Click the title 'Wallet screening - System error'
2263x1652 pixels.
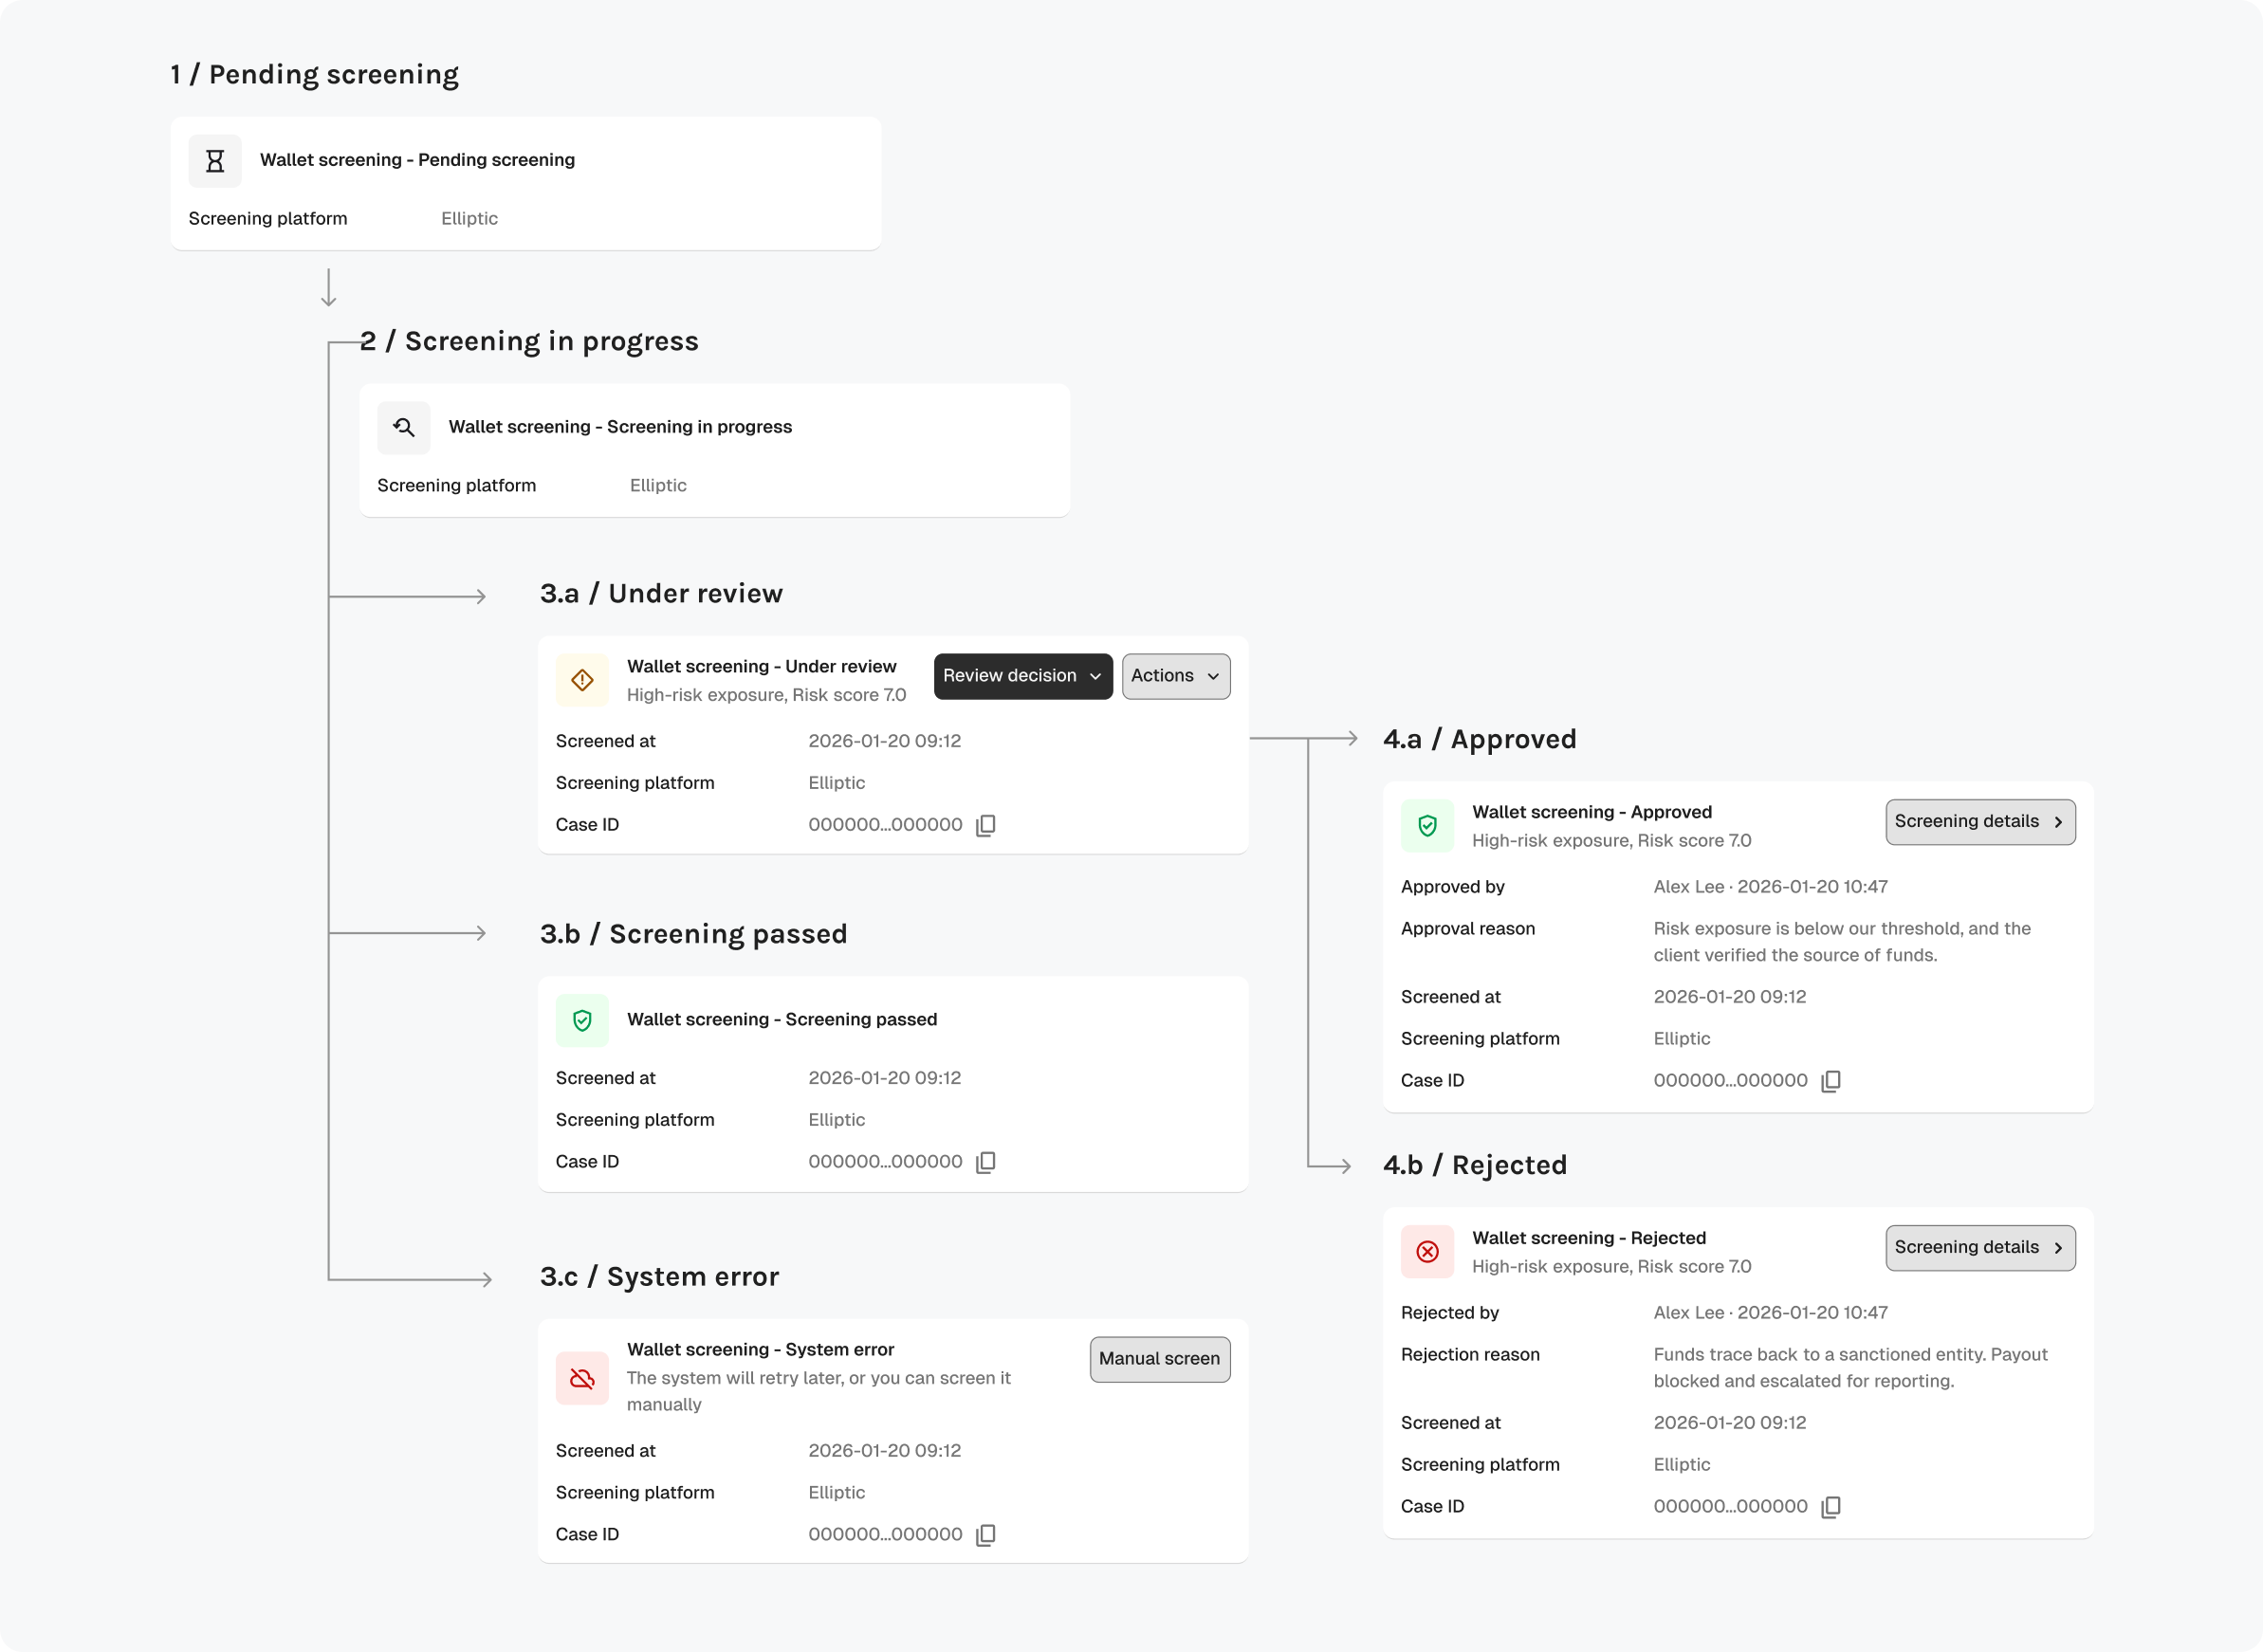tap(761, 1350)
